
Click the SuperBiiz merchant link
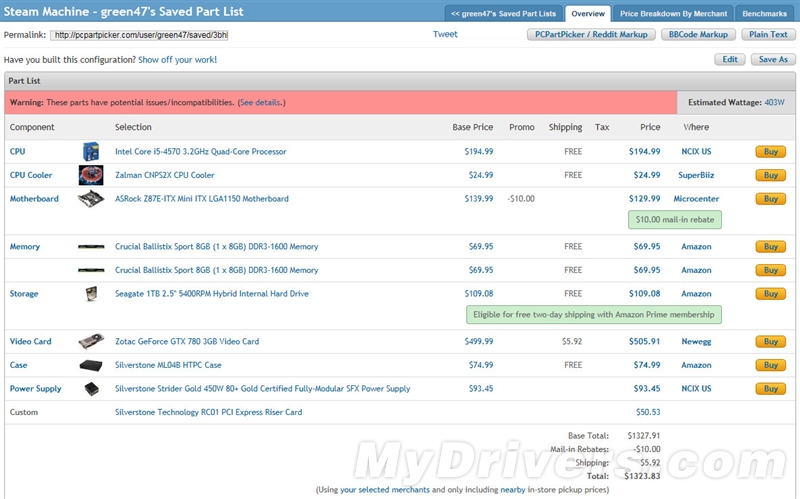point(696,175)
